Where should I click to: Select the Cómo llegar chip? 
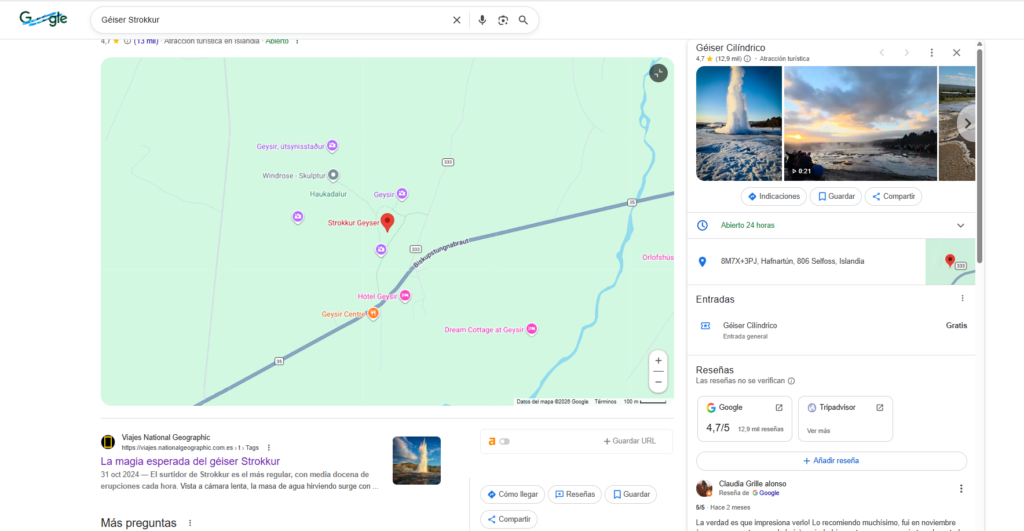(511, 494)
